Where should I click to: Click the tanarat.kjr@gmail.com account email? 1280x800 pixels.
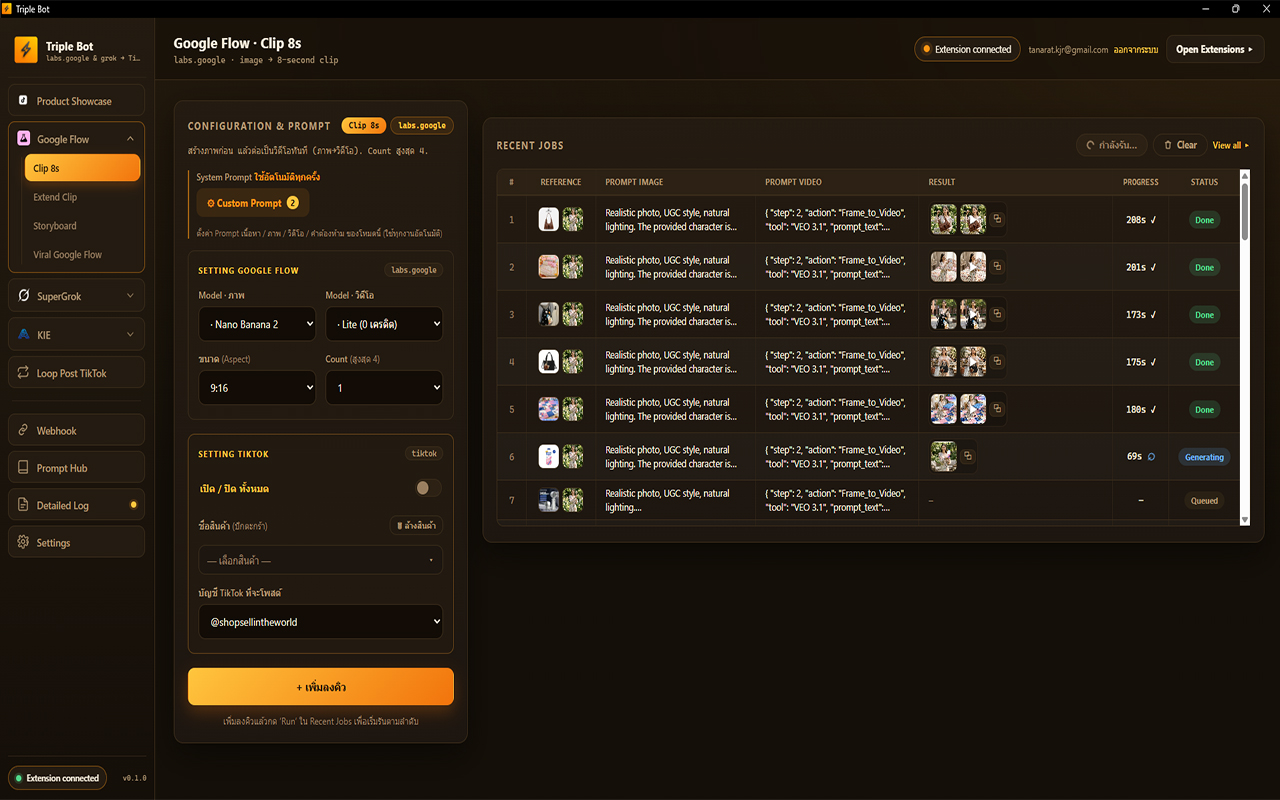point(1068,50)
